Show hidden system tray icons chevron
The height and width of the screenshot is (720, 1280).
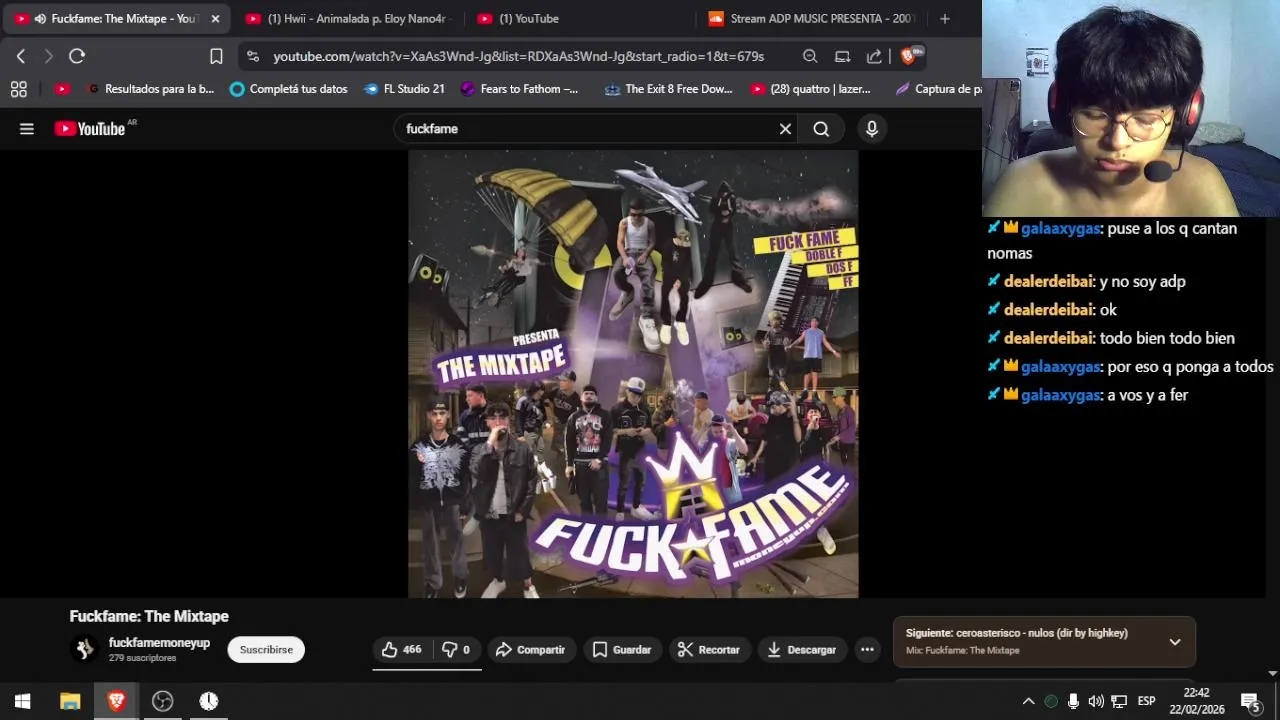pyautogui.click(x=1028, y=701)
